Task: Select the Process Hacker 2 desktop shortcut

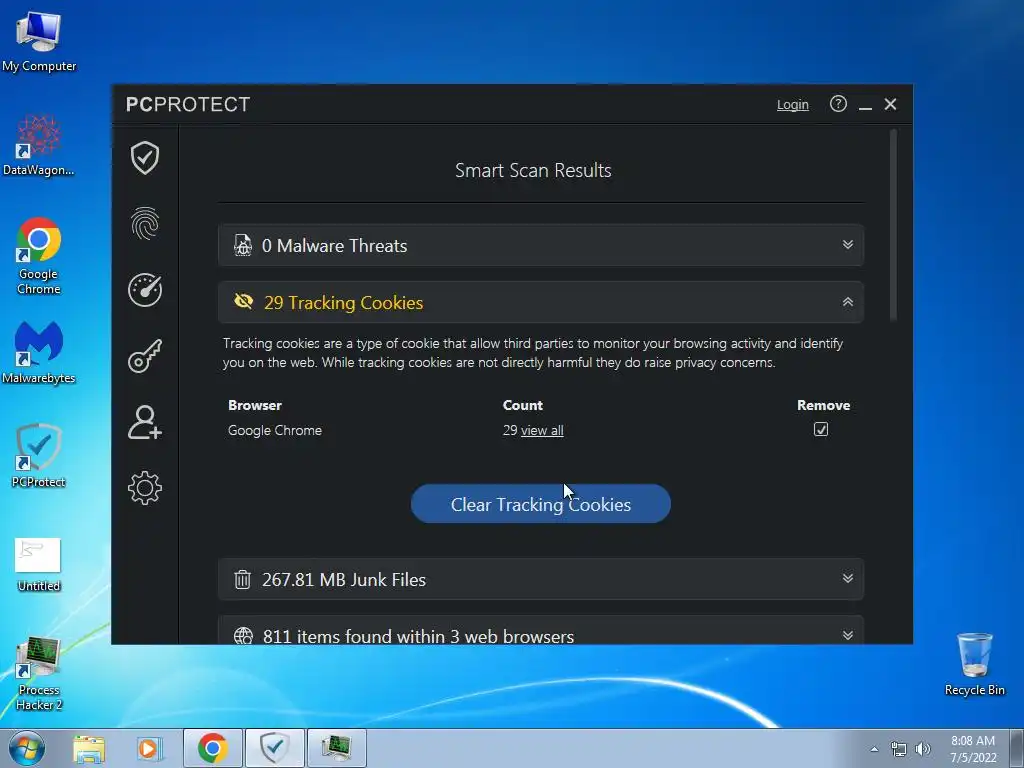Action: (x=39, y=674)
